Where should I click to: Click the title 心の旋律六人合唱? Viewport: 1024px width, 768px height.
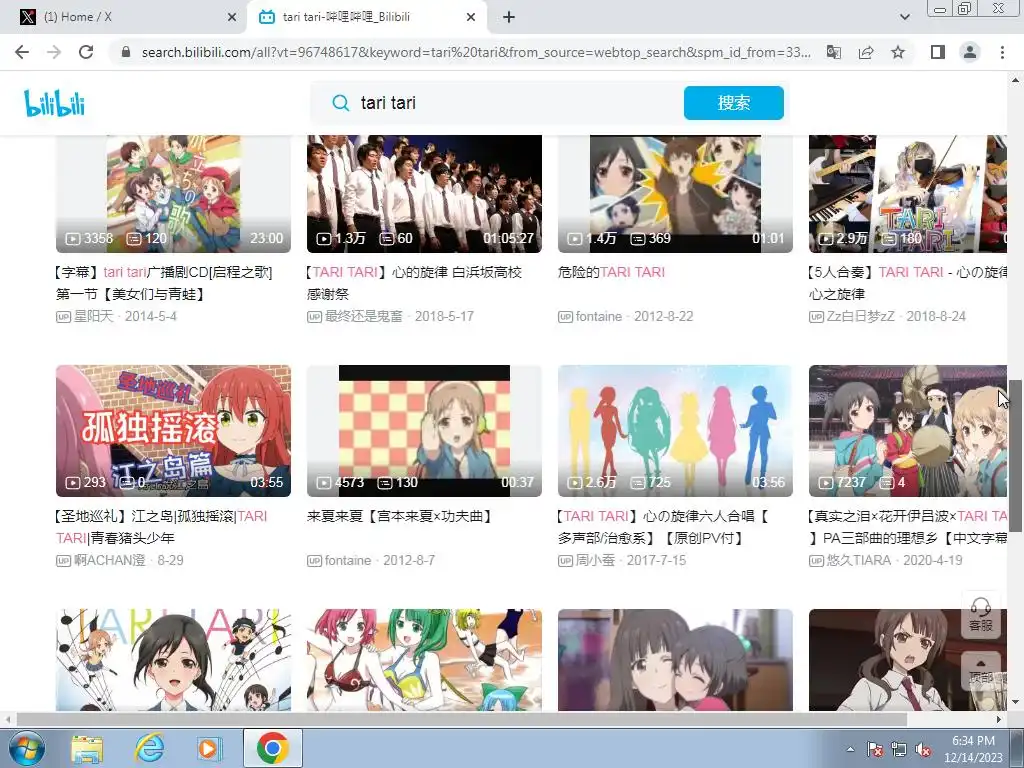click(x=664, y=527)
